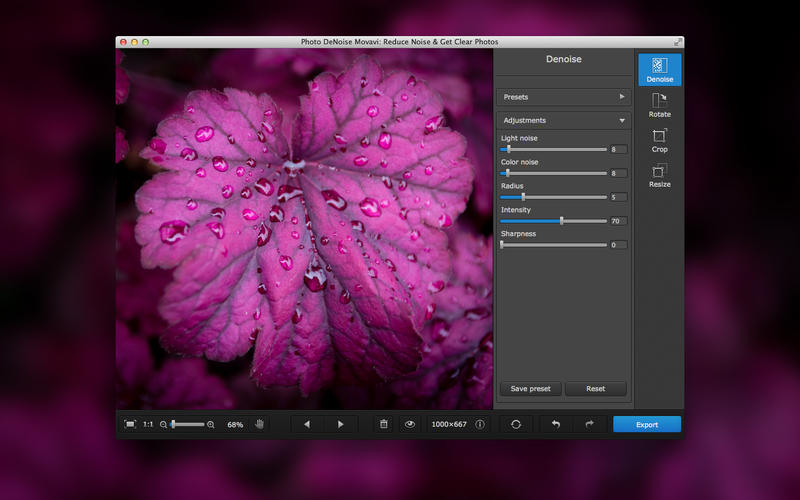Adjust the Sharpness slider

pyautogui.click(x=554, y=245)
